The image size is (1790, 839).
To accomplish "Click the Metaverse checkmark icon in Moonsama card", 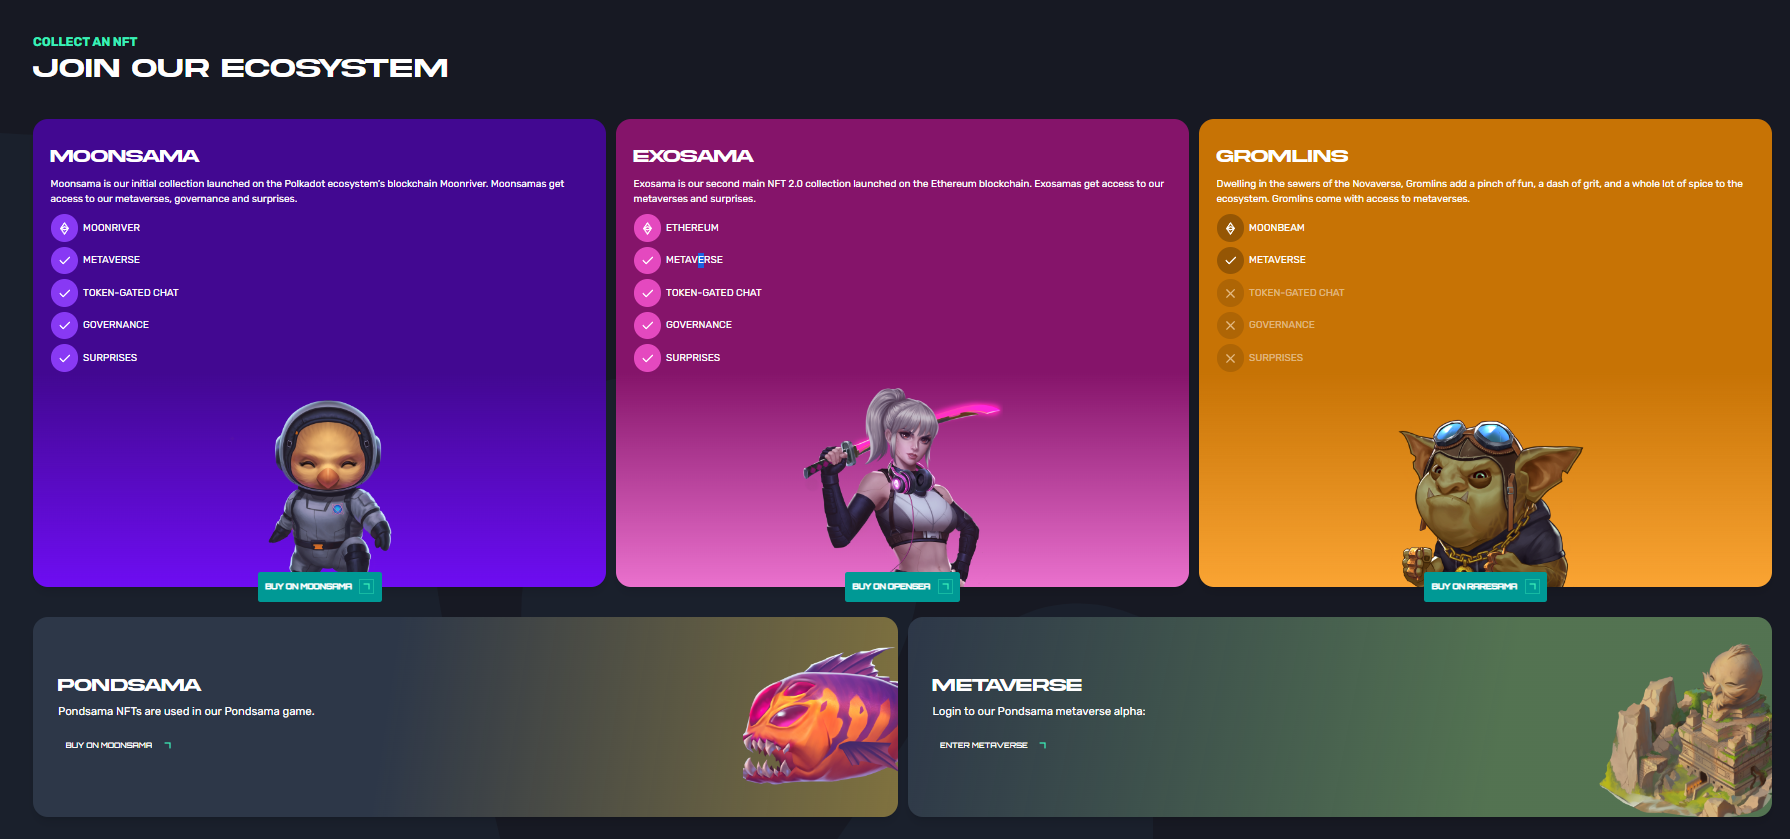I will (x=64, y=260).
